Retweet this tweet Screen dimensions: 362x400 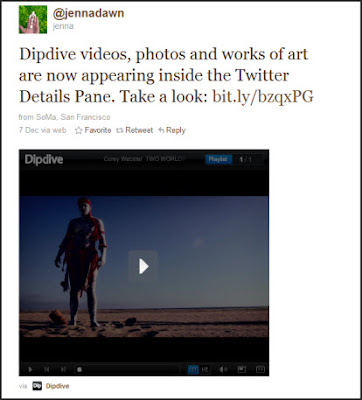click(x=135, y=130)
